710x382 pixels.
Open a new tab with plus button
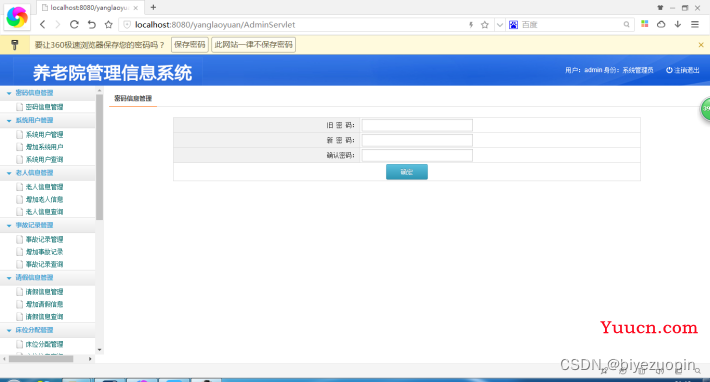154,7
